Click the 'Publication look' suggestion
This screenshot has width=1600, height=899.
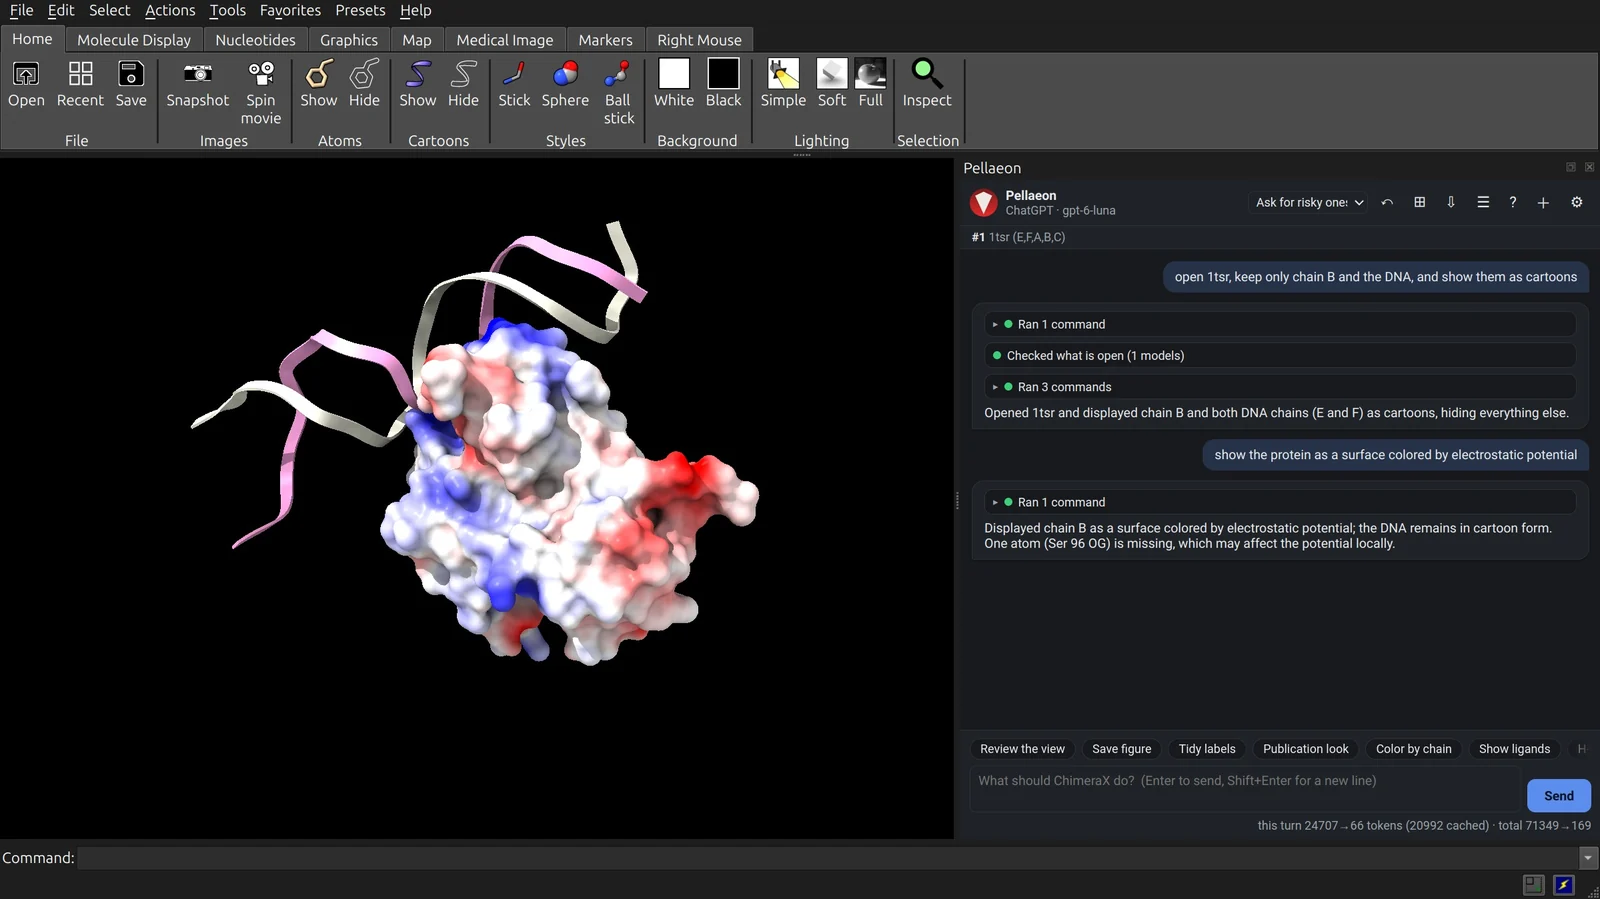tap(1305, 749)
